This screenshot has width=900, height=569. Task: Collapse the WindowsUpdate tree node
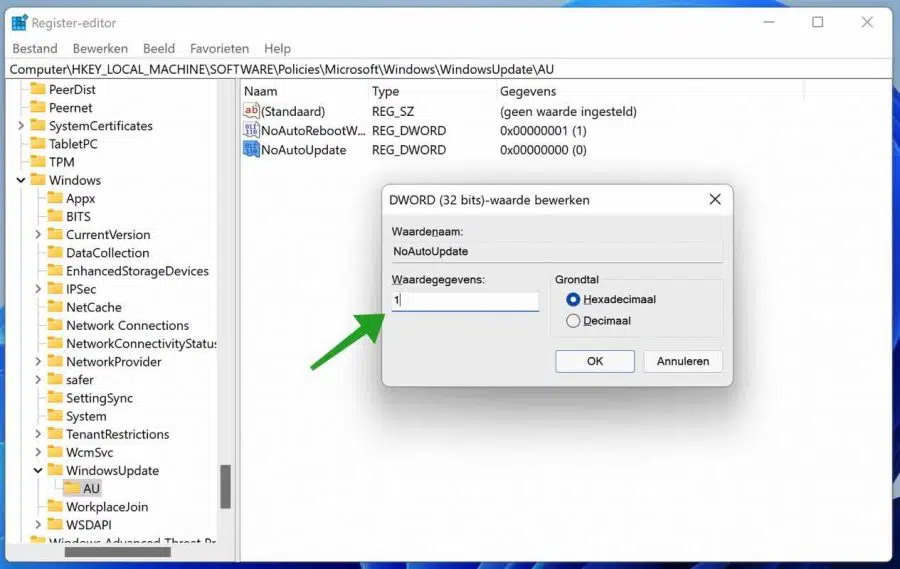(38, 470)
